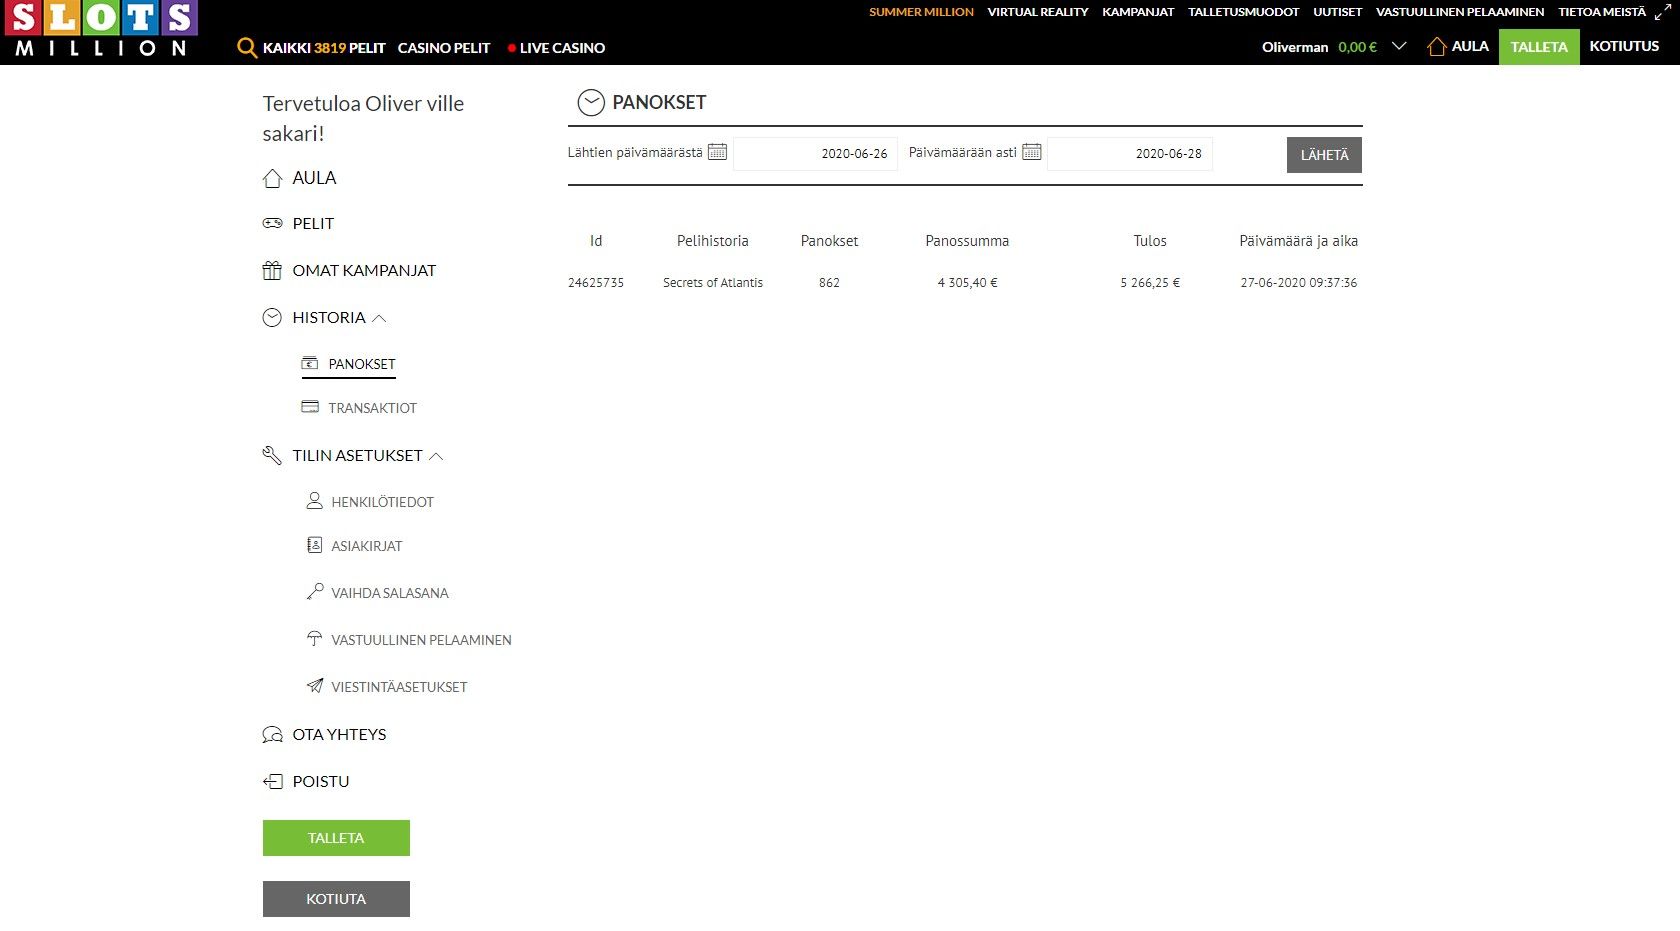
Task: Click the VIESTINTÄASETUKSET paper plane icon
Action: pyautogui.click(x=314, y=686)
